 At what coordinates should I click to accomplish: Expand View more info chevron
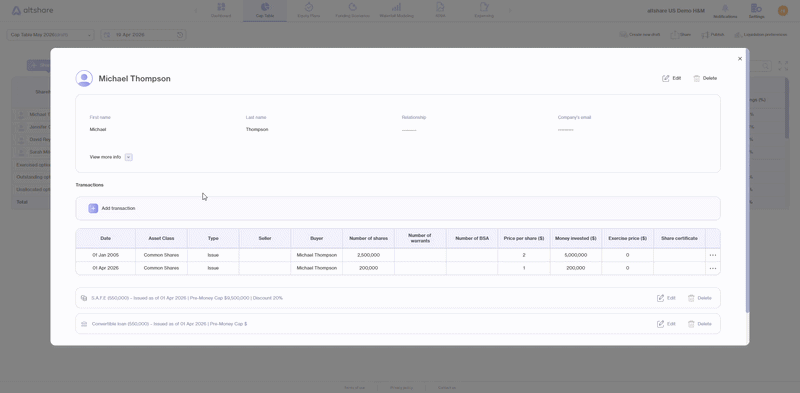point(129,157)
